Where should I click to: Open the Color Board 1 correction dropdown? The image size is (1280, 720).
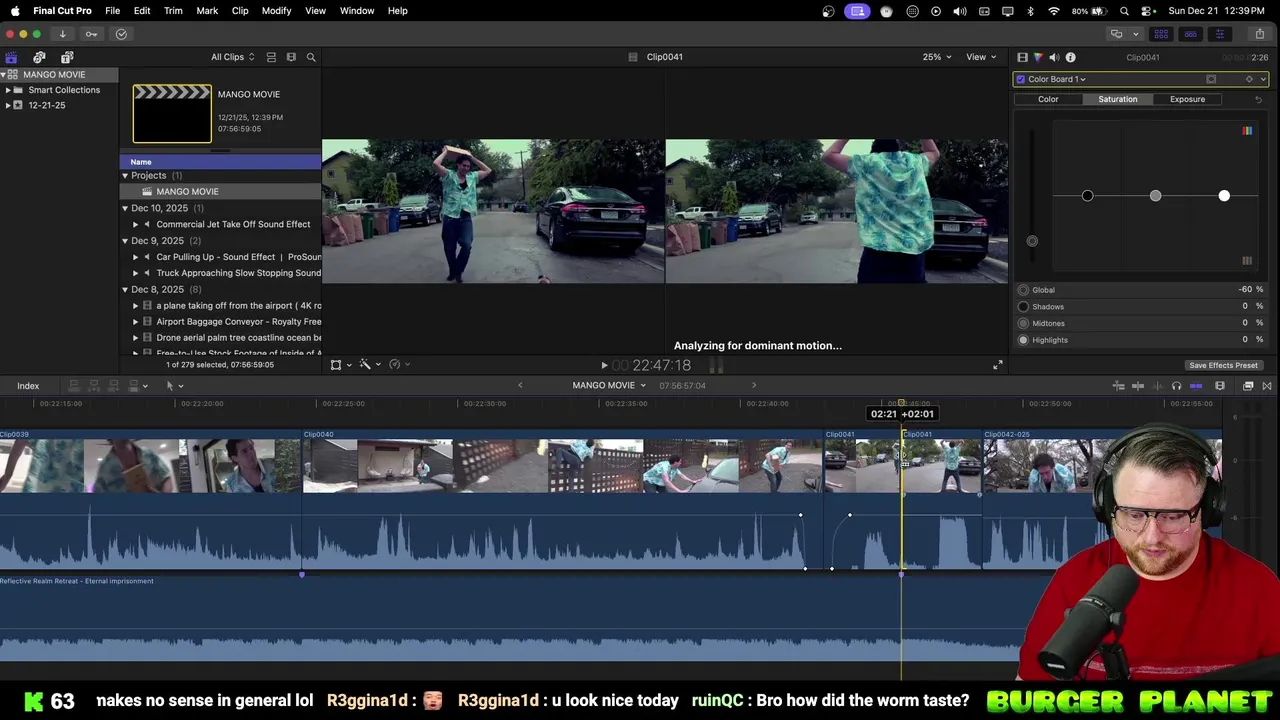pos(1057,79)
